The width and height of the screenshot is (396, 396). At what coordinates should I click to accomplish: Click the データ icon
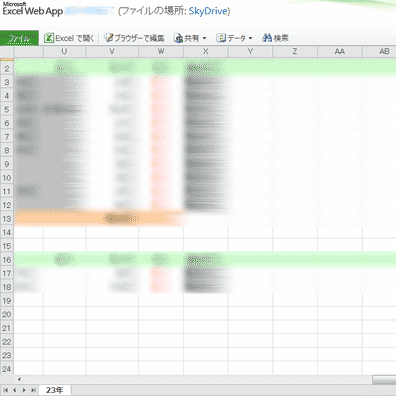coord(221,38)
